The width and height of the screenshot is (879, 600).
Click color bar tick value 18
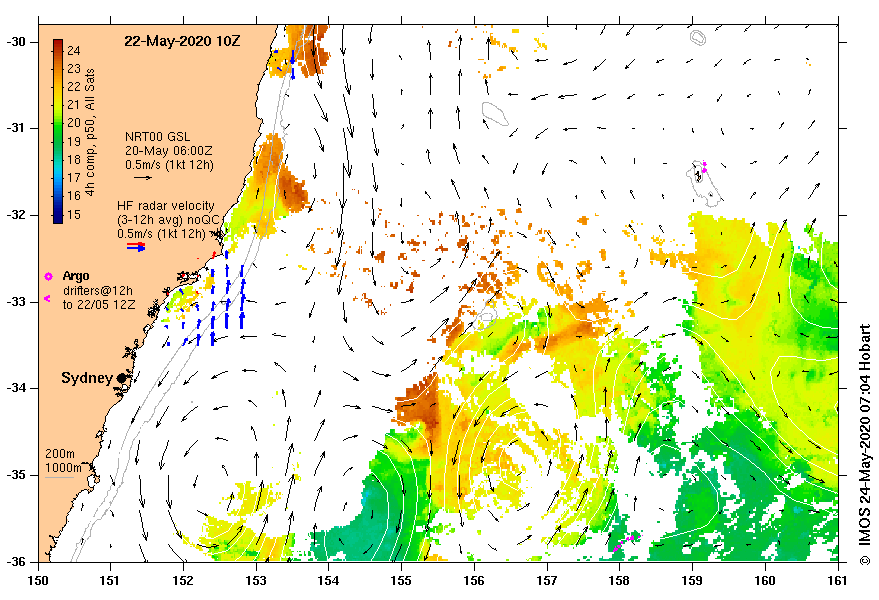(x=74, y=159)
